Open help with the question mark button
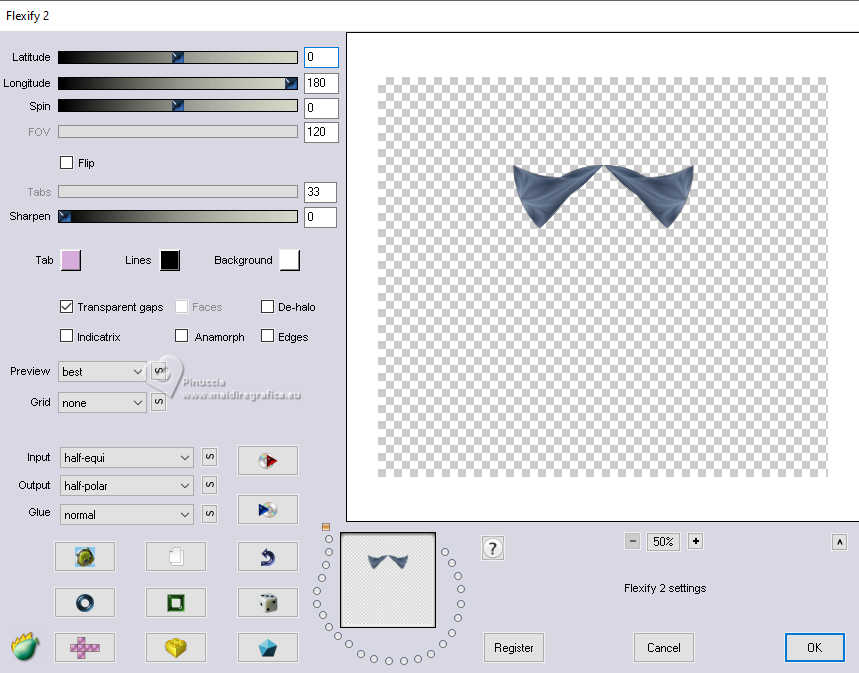This screenshot has height=673, width=859. pos(492,548)
